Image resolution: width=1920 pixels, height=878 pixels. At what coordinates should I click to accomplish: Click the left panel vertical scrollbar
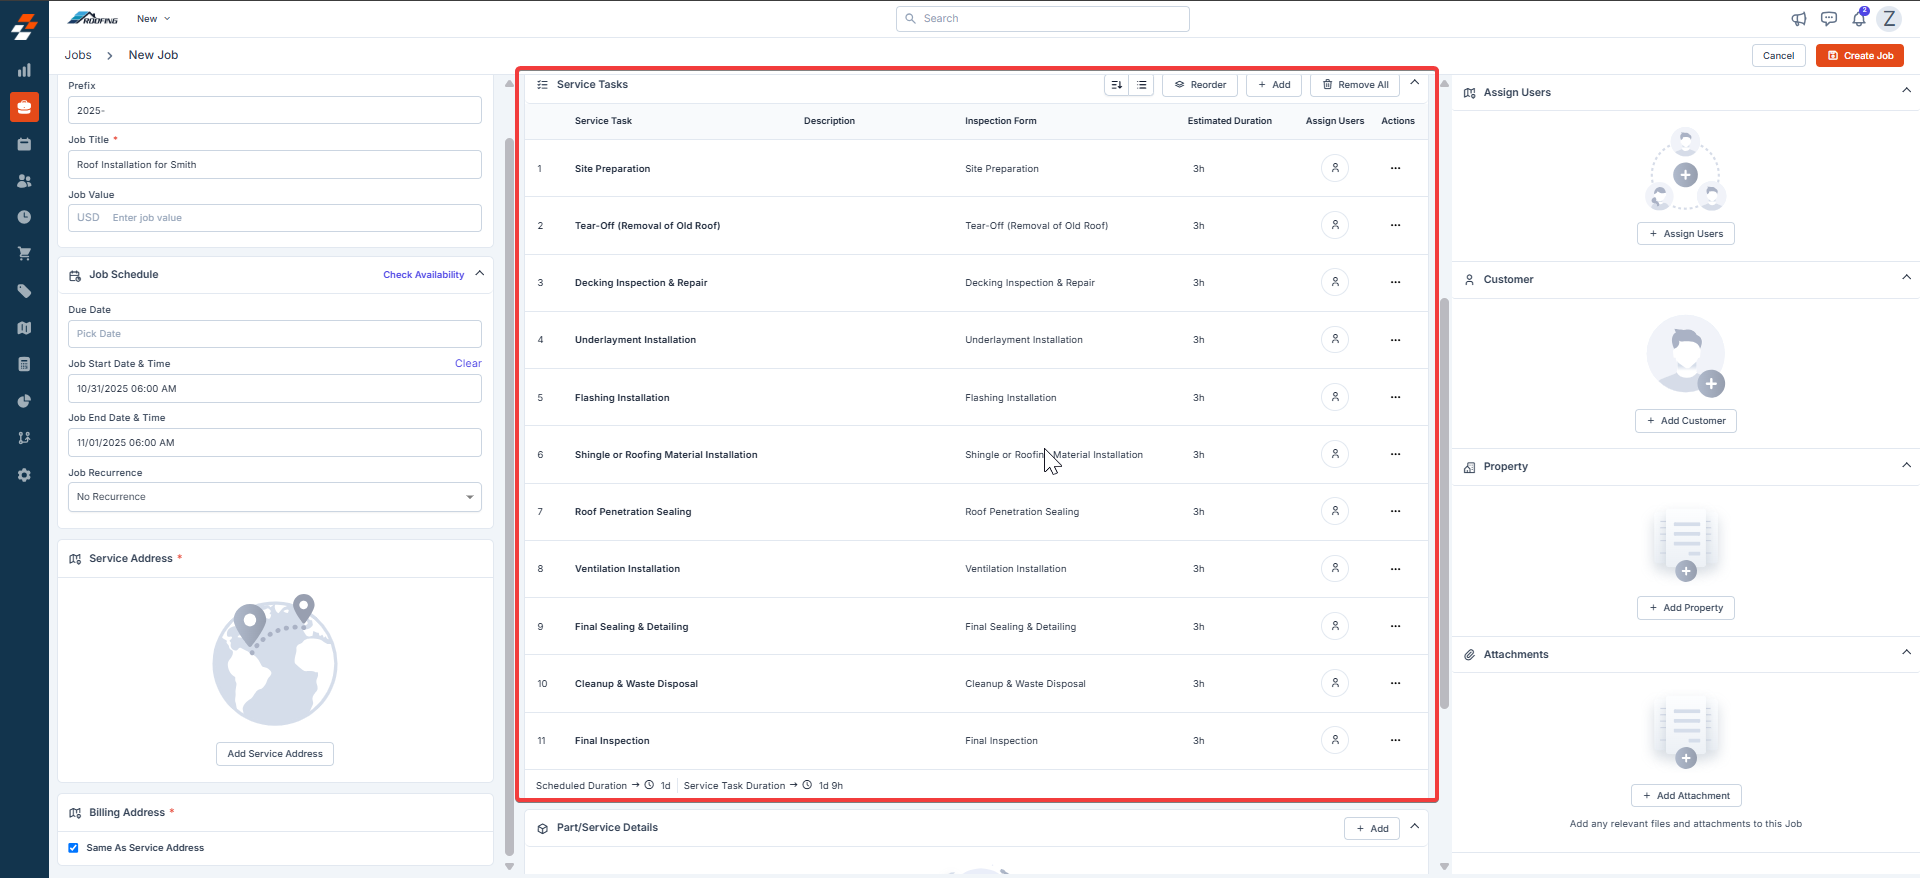pyautogui.click(x=509, y=495)
